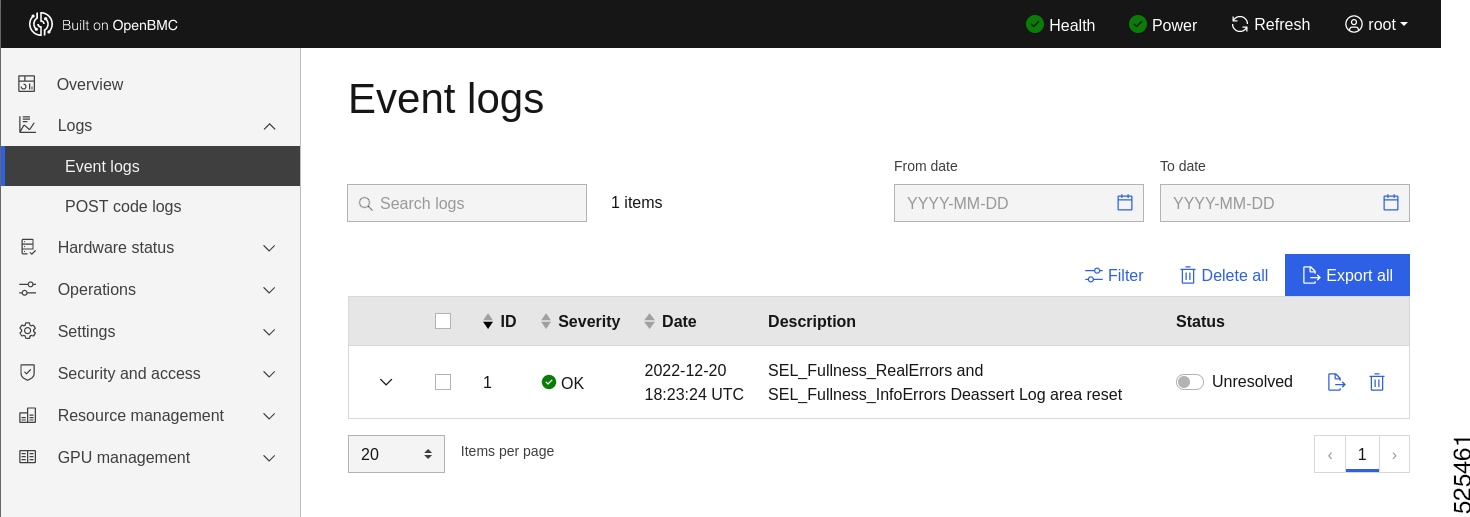Click the OpenBMC logo icon
The height and width of the screenshot is (517, 1470).
[40, 24]
